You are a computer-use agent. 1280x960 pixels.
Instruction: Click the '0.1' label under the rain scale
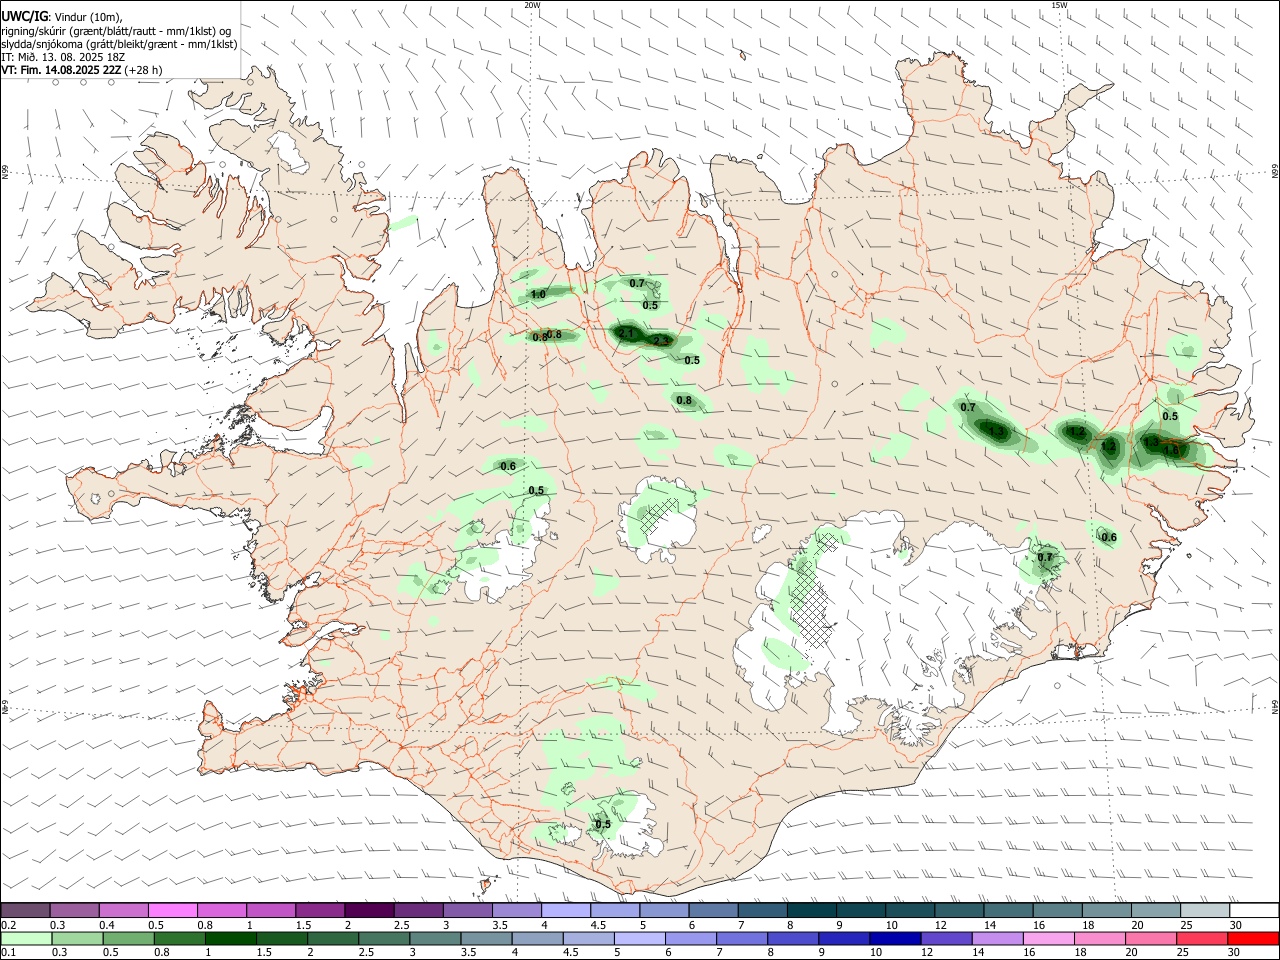(x=8, y=953)
